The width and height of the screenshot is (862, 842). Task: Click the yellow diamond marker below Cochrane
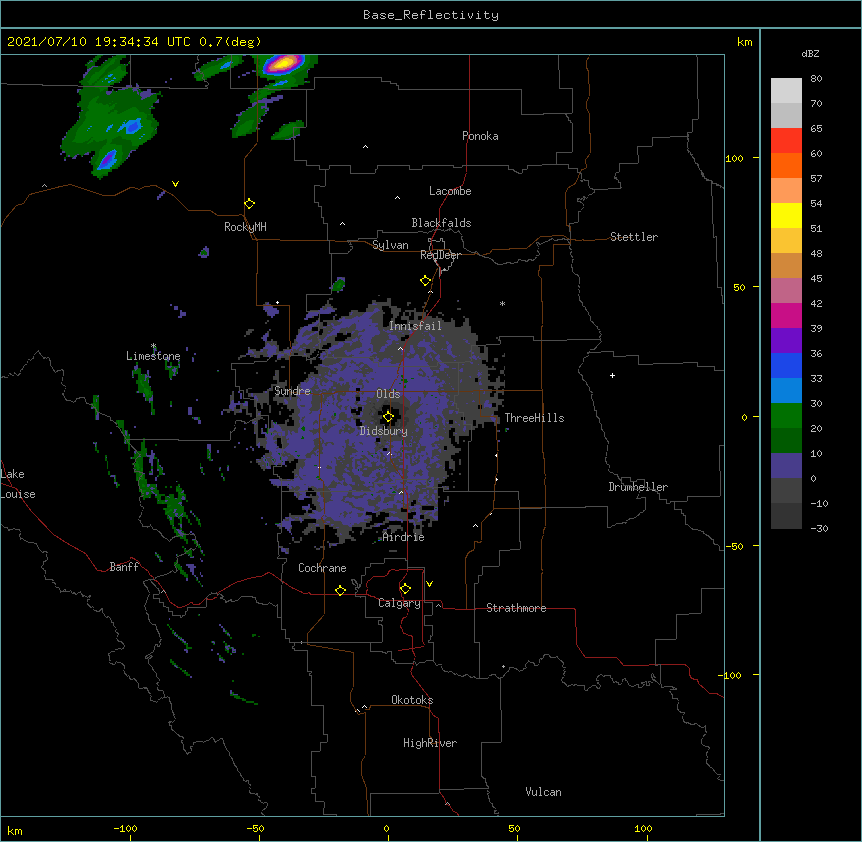340,590
